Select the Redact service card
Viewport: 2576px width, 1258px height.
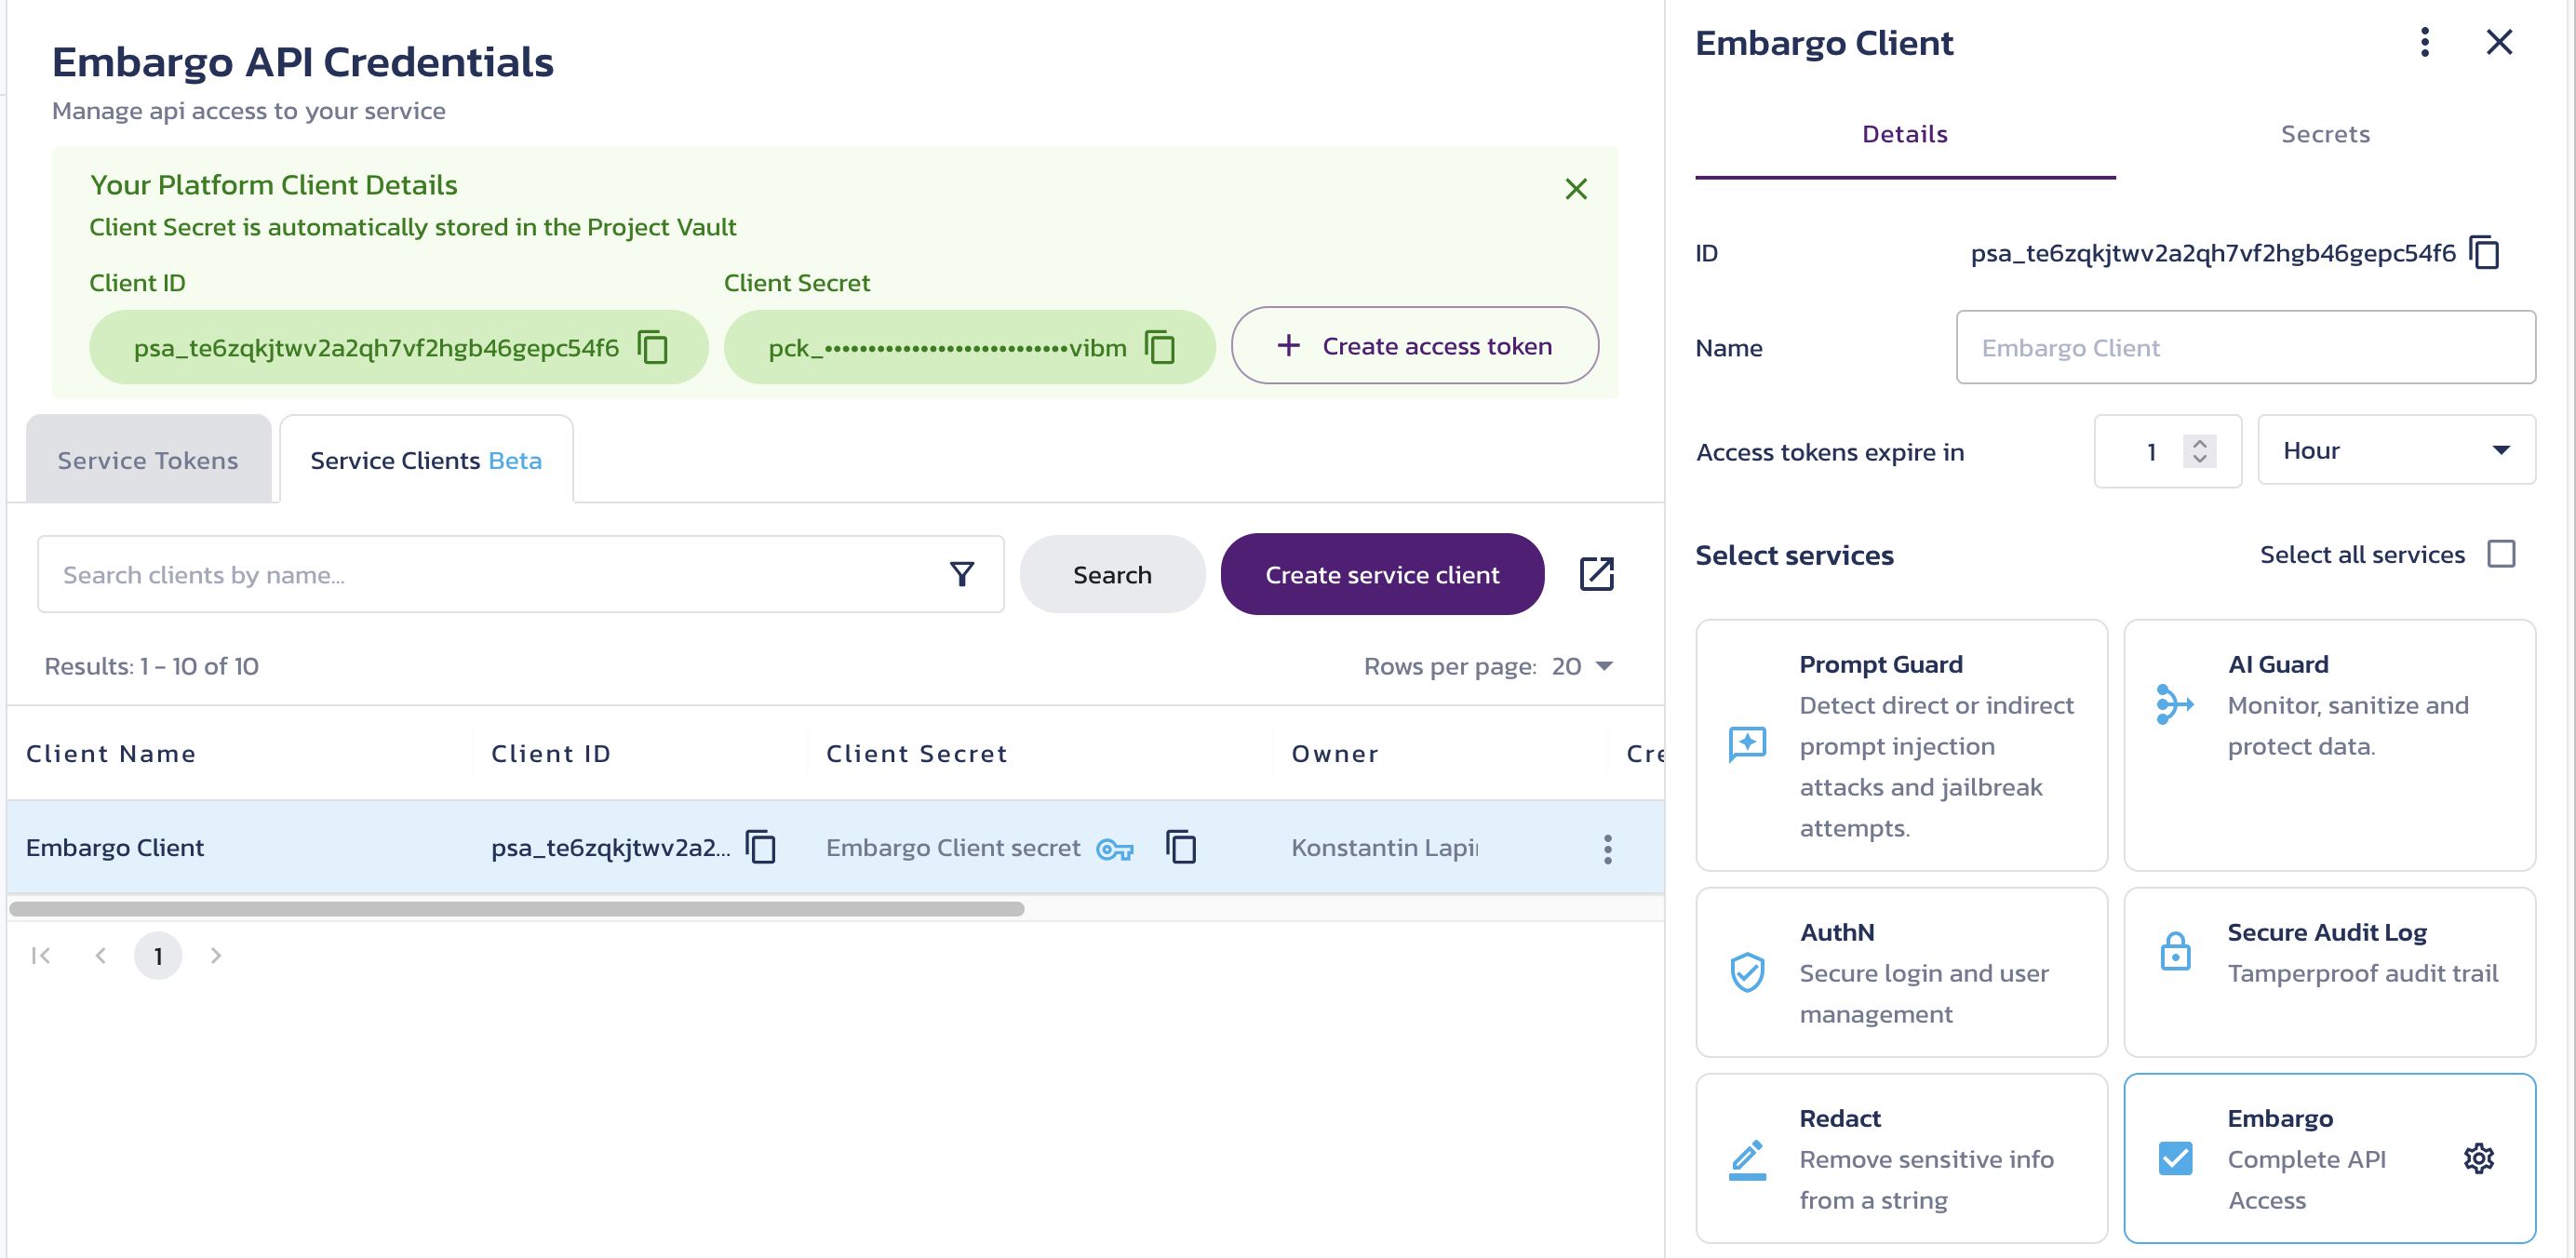[x=1901, y=1158]
